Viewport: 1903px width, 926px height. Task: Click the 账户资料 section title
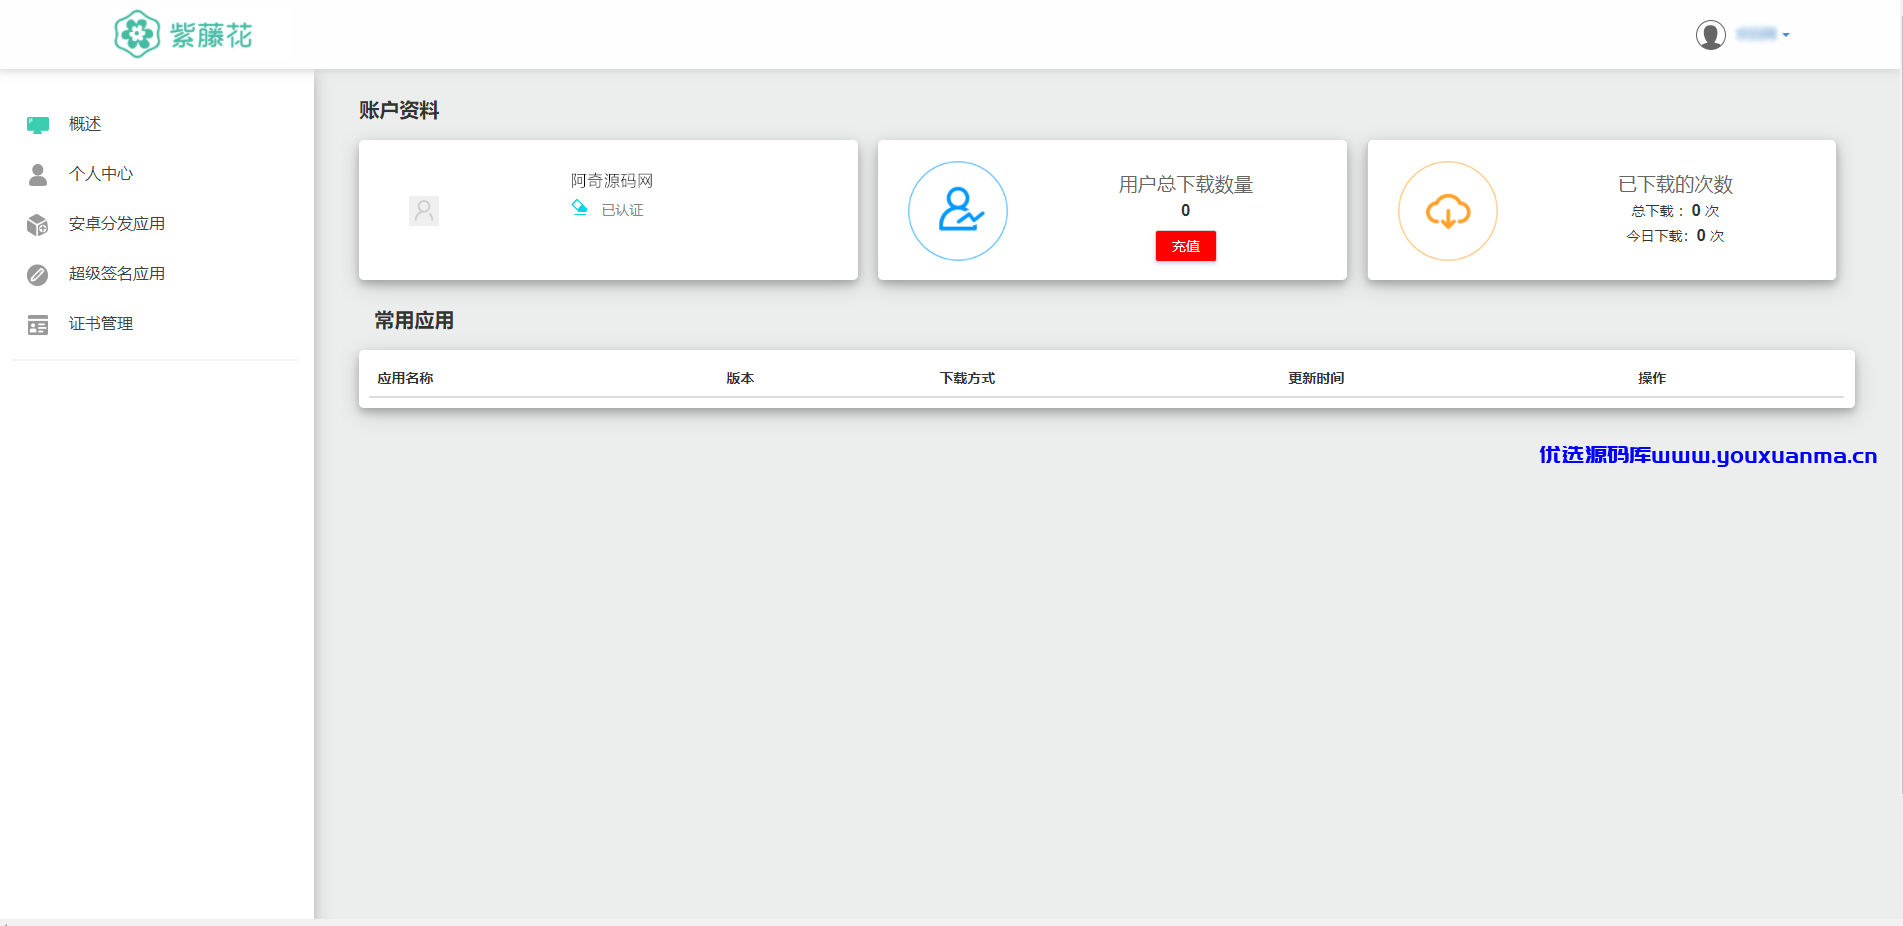click(x=399, y=110)
